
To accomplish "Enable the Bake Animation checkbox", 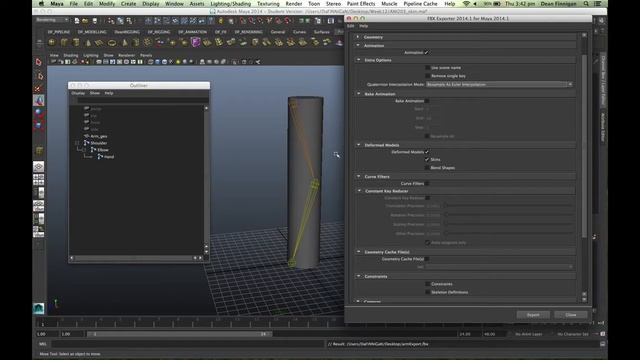I will pyautogui.click(x=427, y=101).
